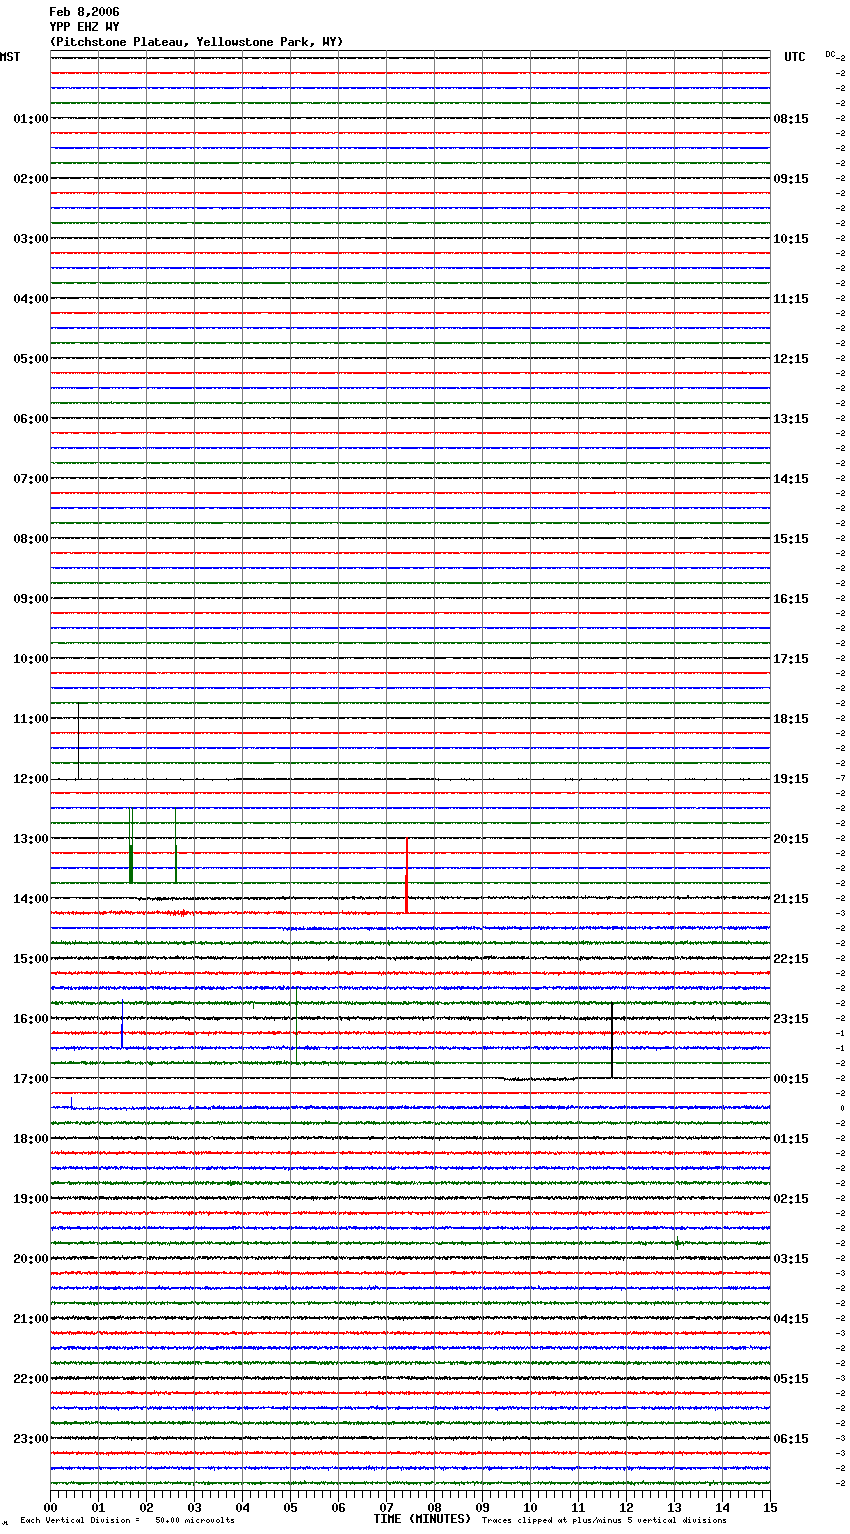
Task: Select the 23:00 MST hour label
Action: point(31,1439)
